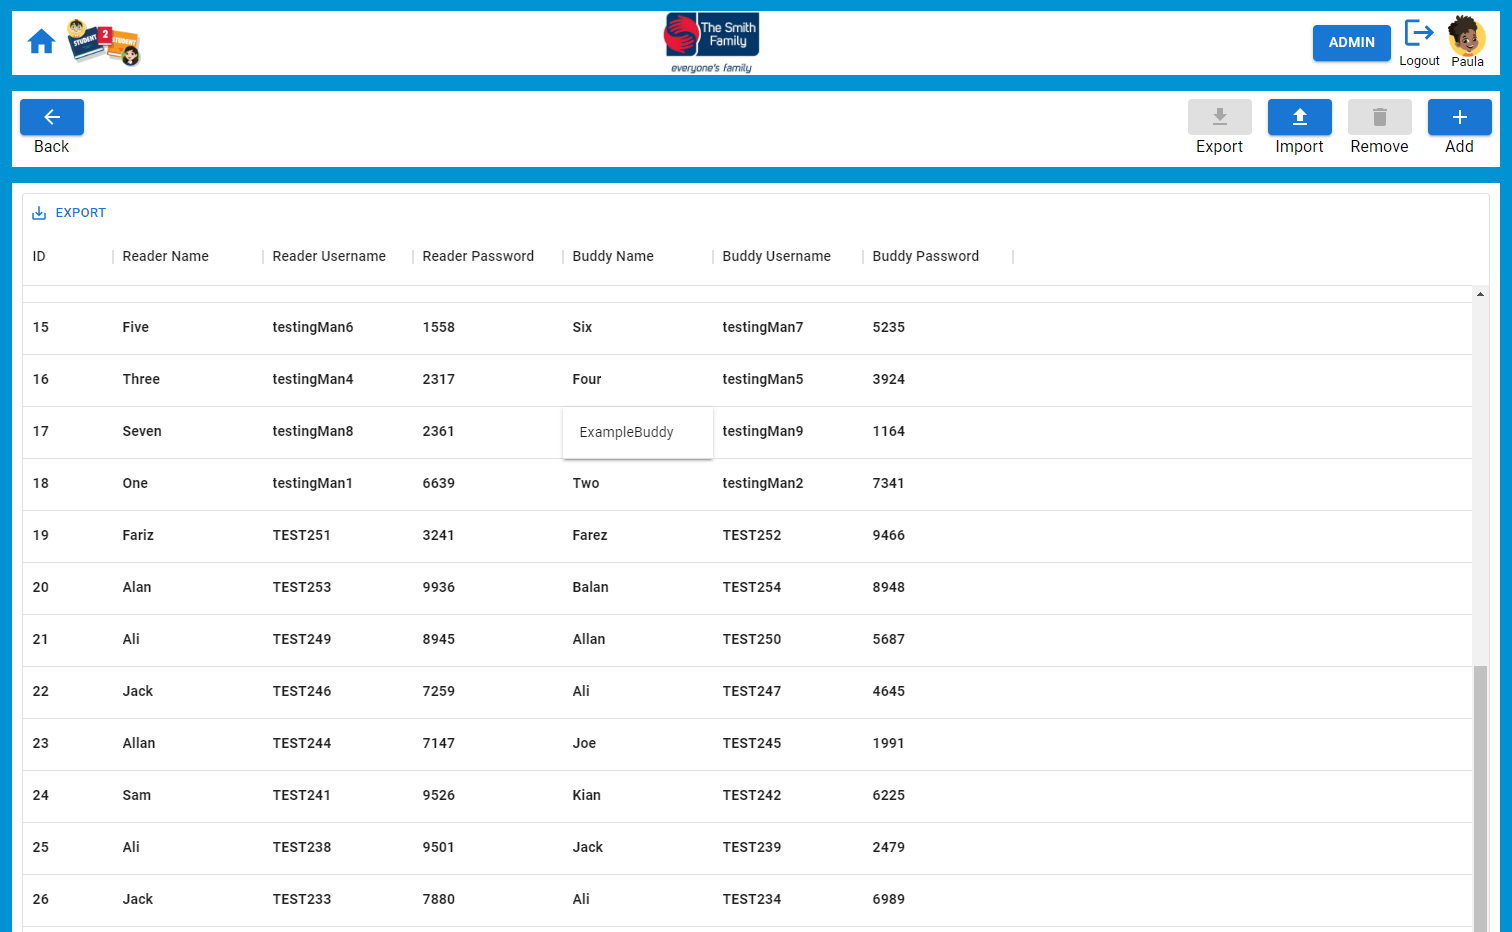Viewport: 1512px width, 932px height.
Task: Go to the Home icon
Action: (41, 42)
